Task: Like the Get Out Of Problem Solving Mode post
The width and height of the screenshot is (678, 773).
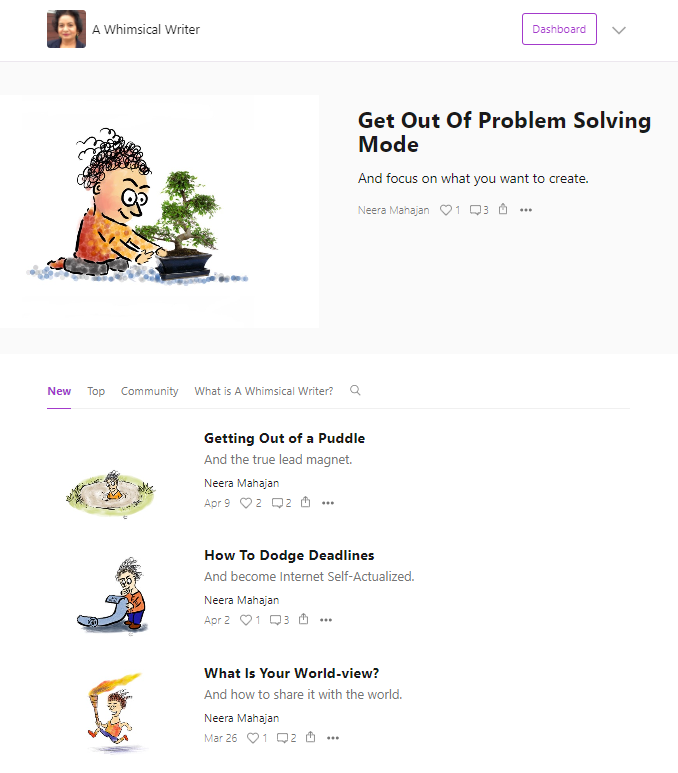Action: click(450, 210)
